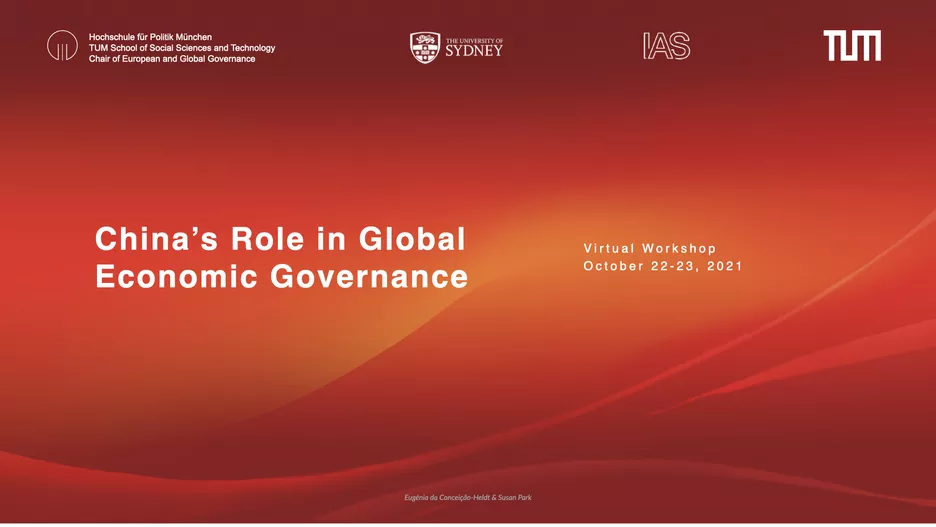Click the IAS logo
The height and width of the screenshot is (527, 936).
point(666,46)
